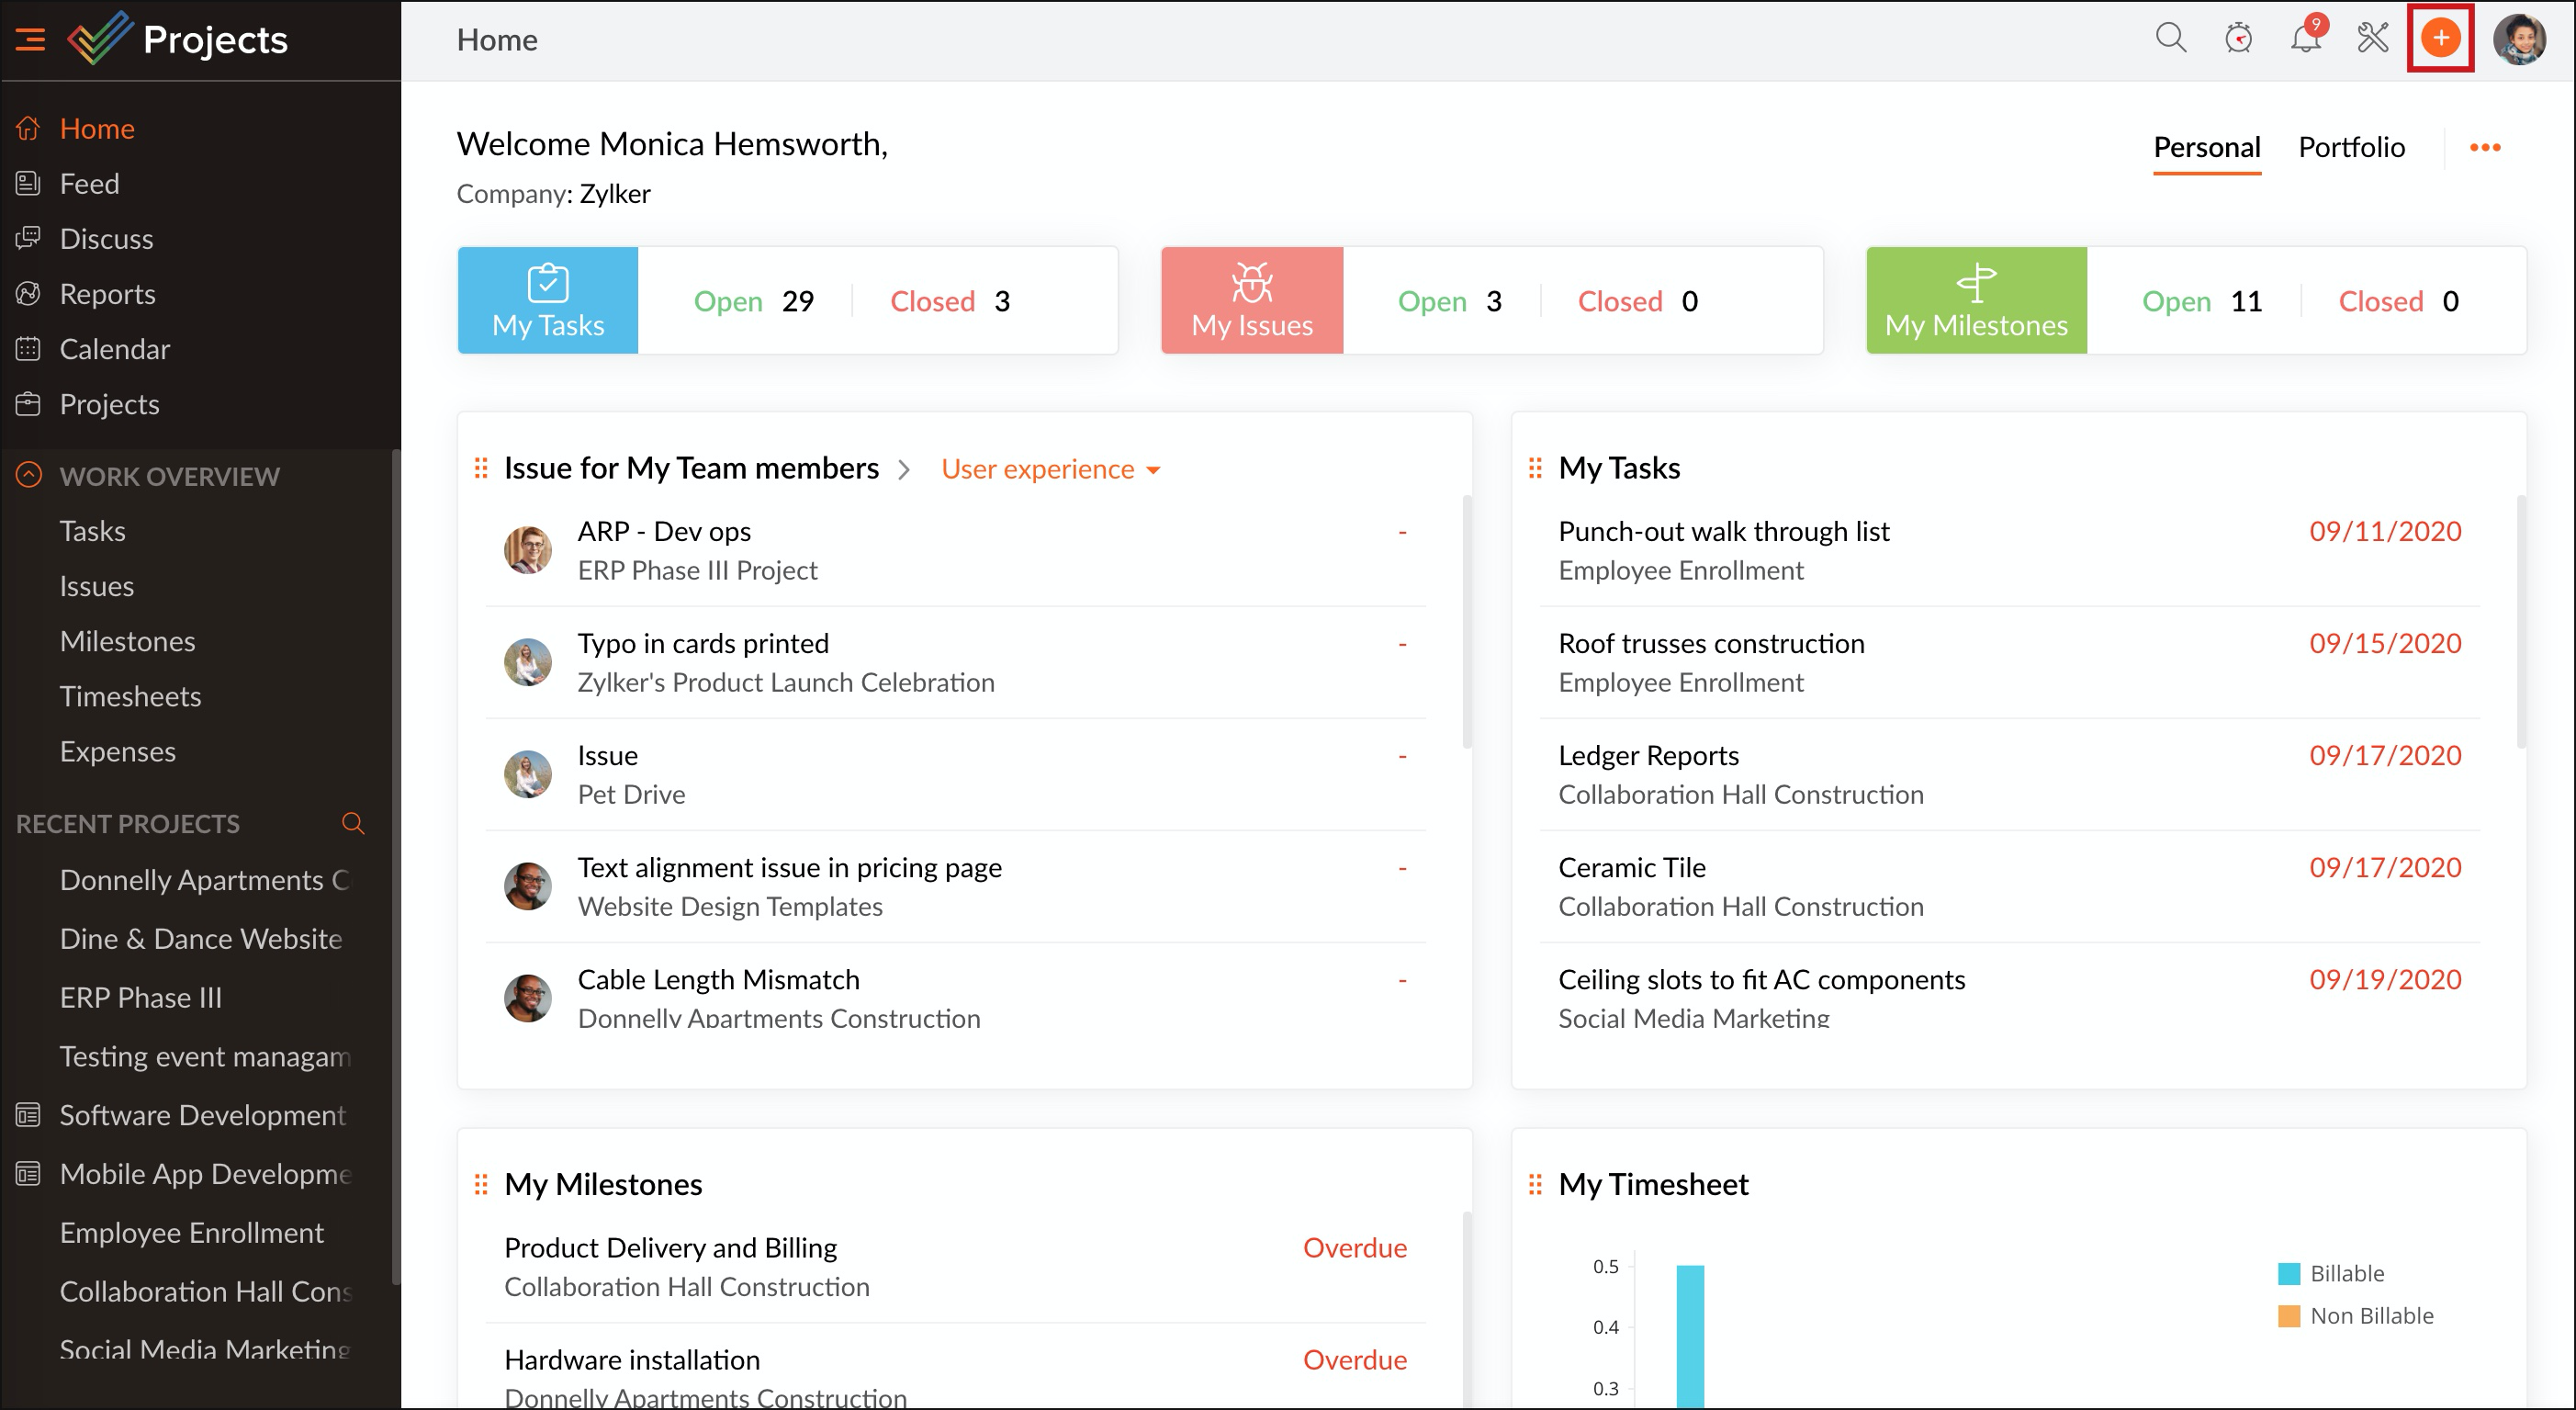Open Typo in cards printed issue

[x=703, y=643]
